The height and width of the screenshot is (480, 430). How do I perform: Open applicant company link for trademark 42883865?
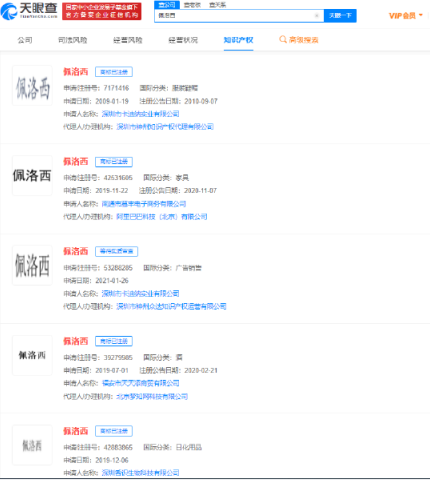(140, 473)
